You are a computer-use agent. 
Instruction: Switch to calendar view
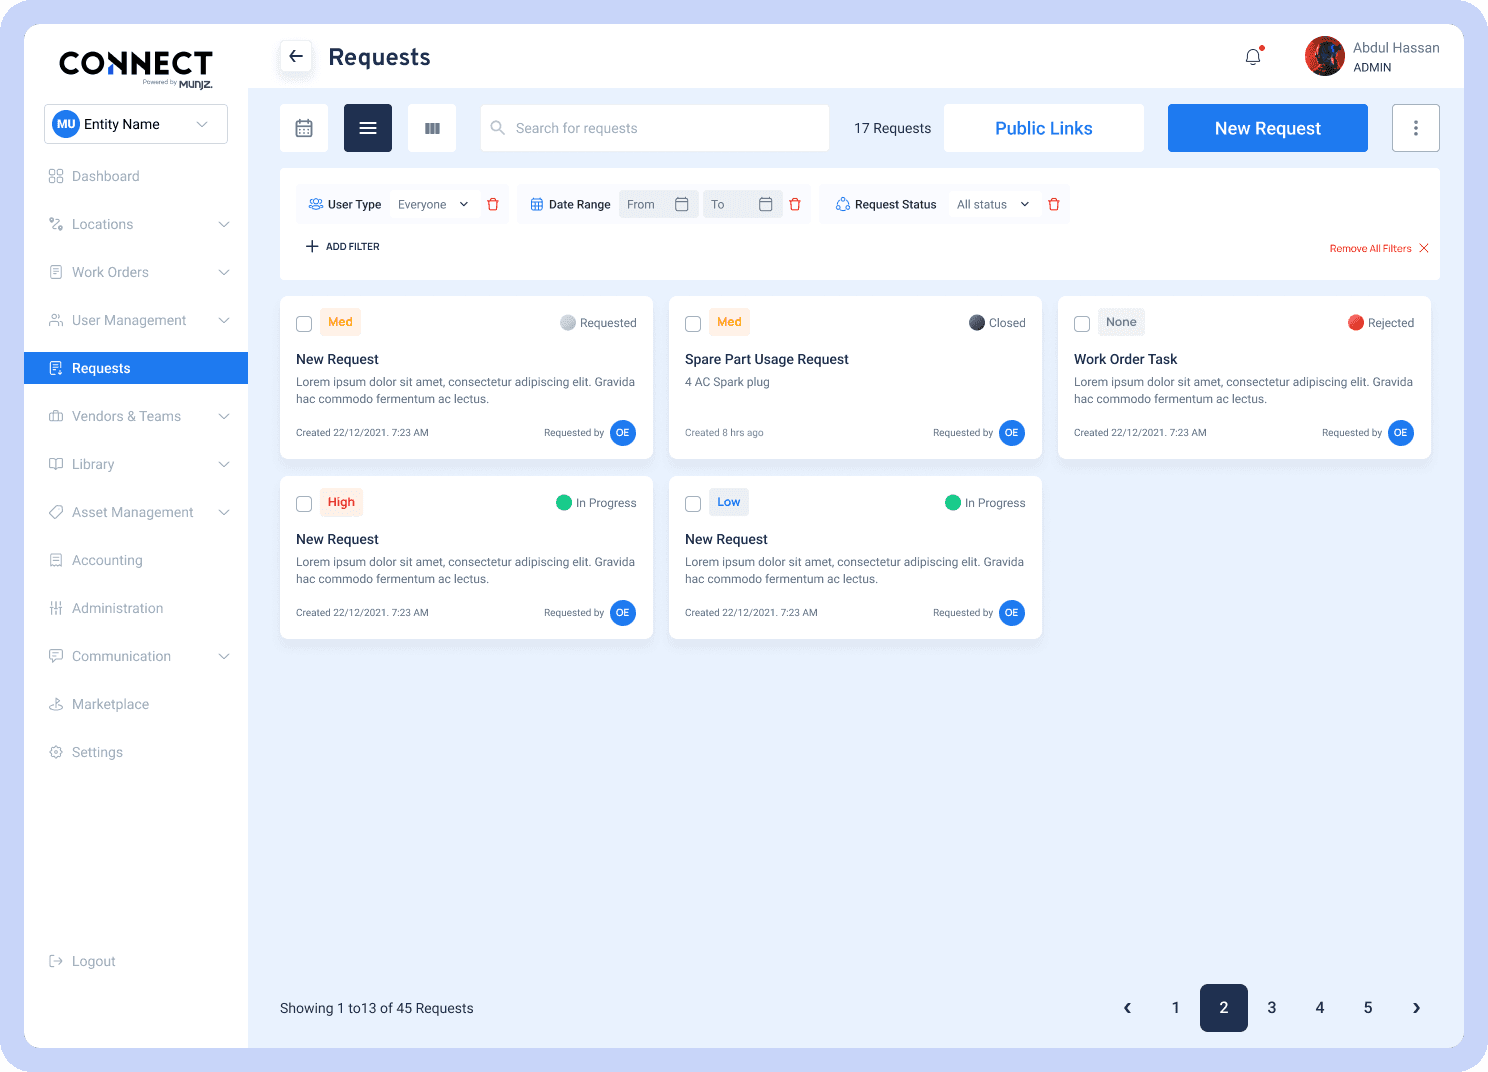pos(304,128)
